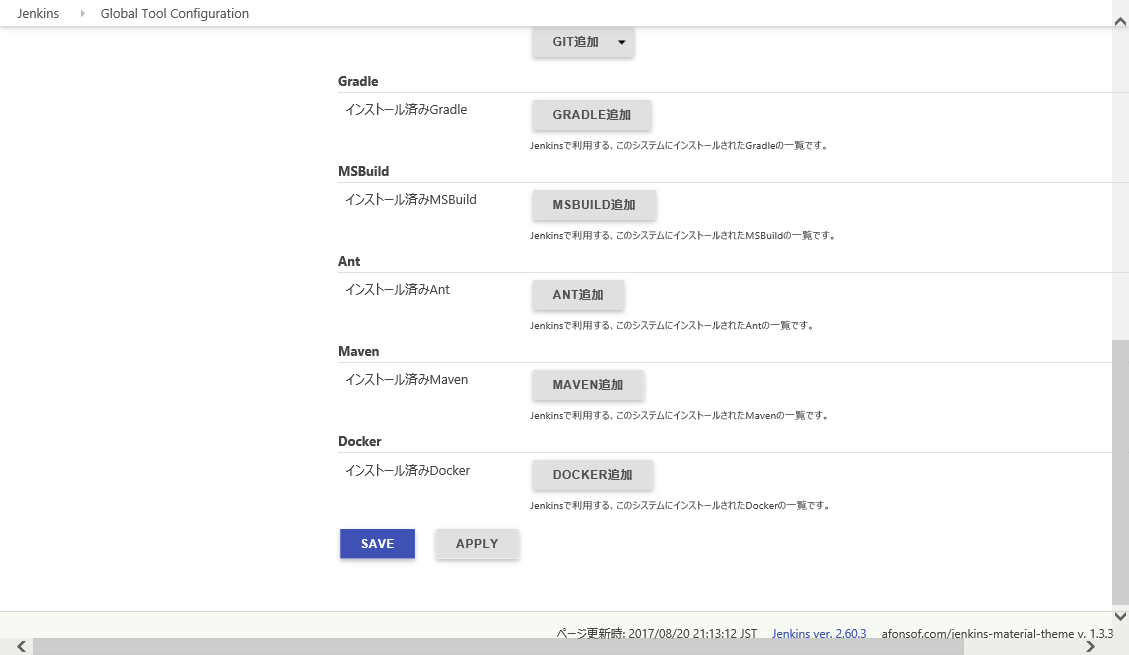Click the Antの一覧です description text
The image size is (1129, 655).
673,325
